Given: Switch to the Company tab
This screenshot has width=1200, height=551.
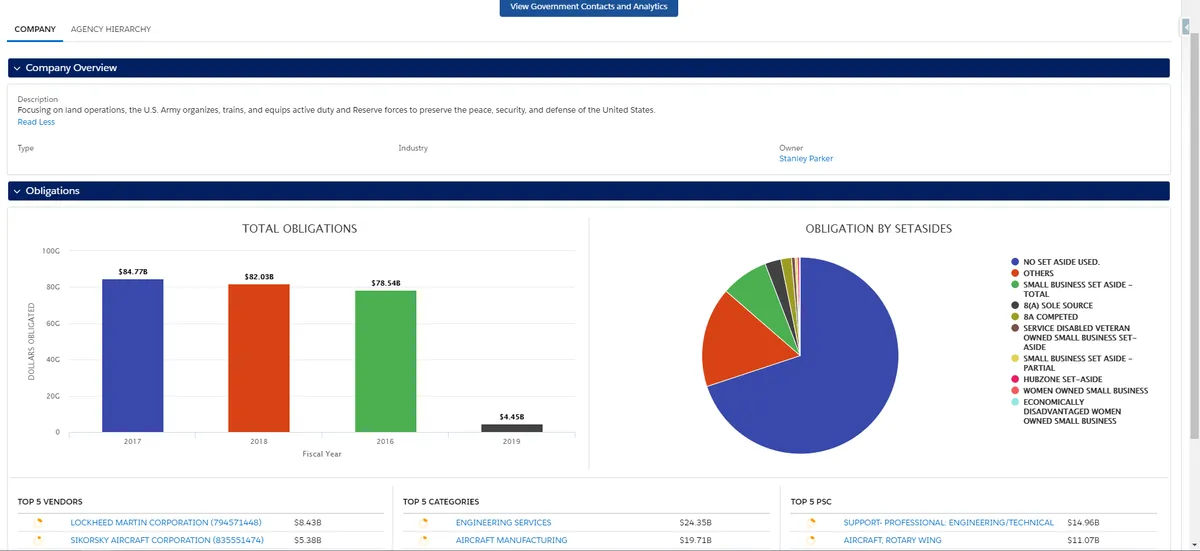Looking at the screenshot, I should click(x=35, y=29).
